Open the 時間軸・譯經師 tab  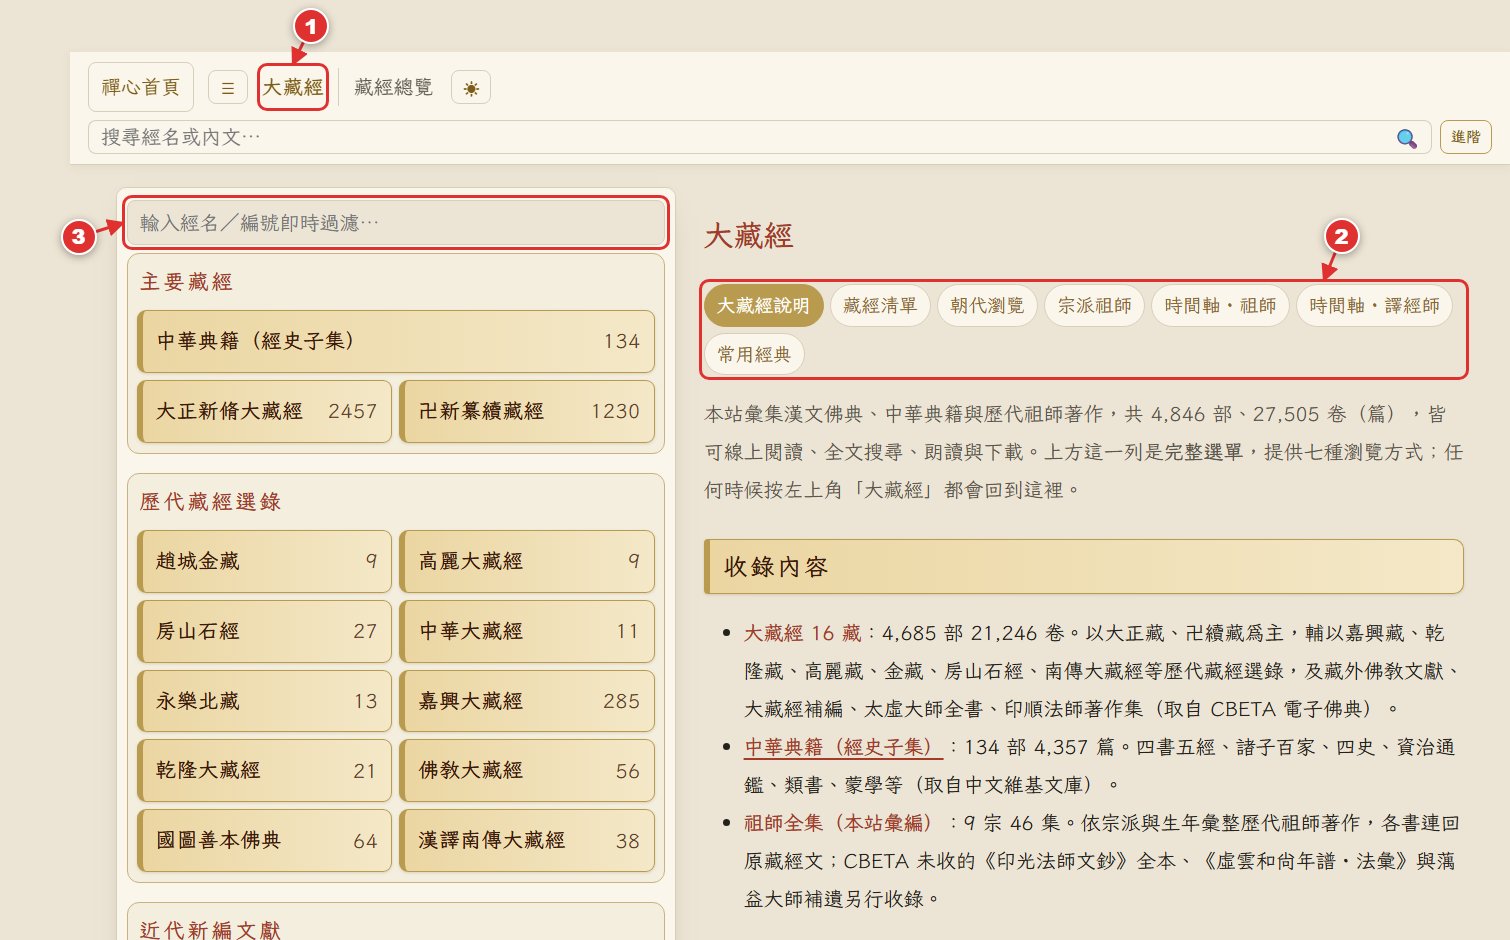pos(1374,305)
